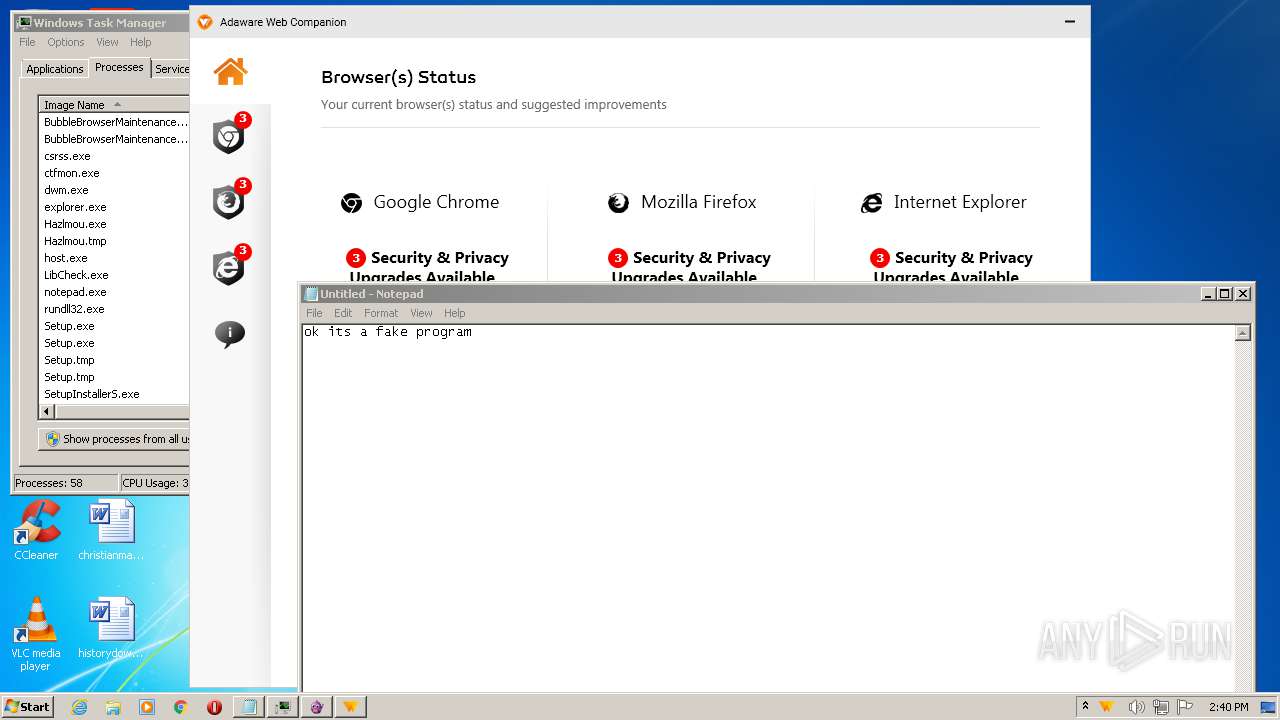Click Security & Privacy text under Google Chrome
The width and height of the screenshot is (1280, 720).
(440, 258)
